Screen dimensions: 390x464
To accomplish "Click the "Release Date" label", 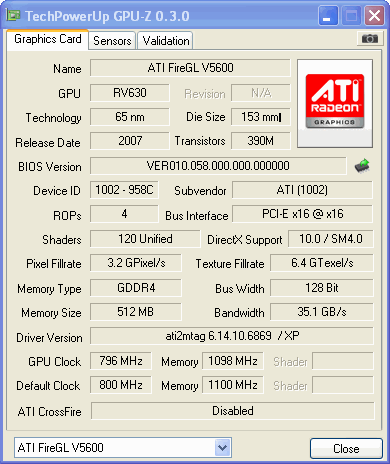I will [x=48, y=143].
